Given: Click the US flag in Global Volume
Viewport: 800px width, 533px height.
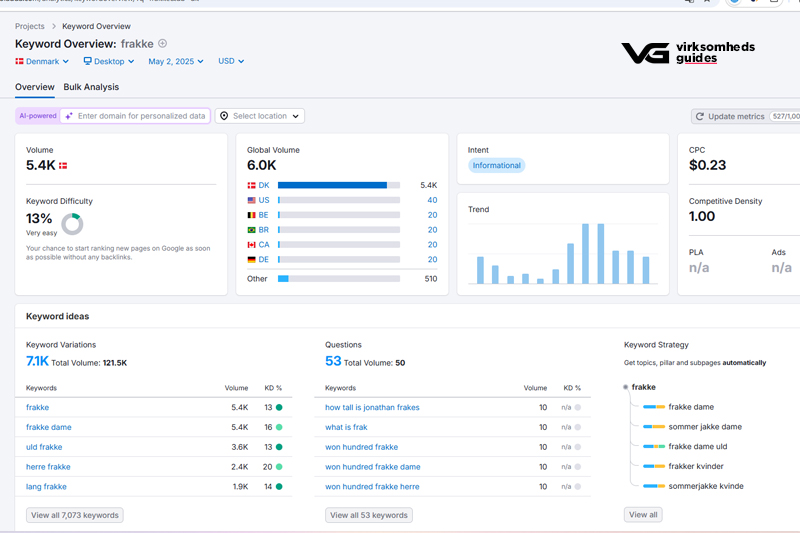Looking at the screenshot, I should click(252, 200).
